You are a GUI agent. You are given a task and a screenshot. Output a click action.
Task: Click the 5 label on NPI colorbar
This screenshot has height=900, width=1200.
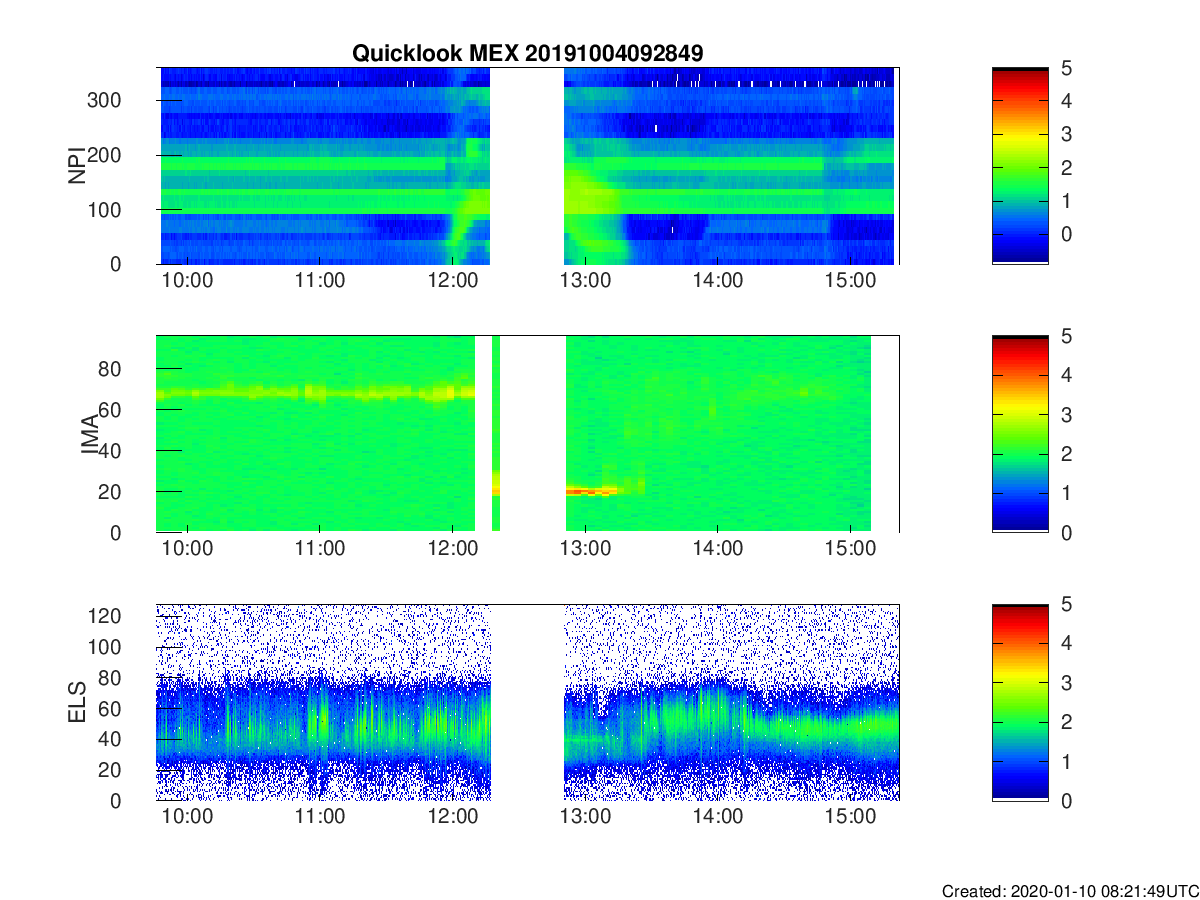(1065, 68)
